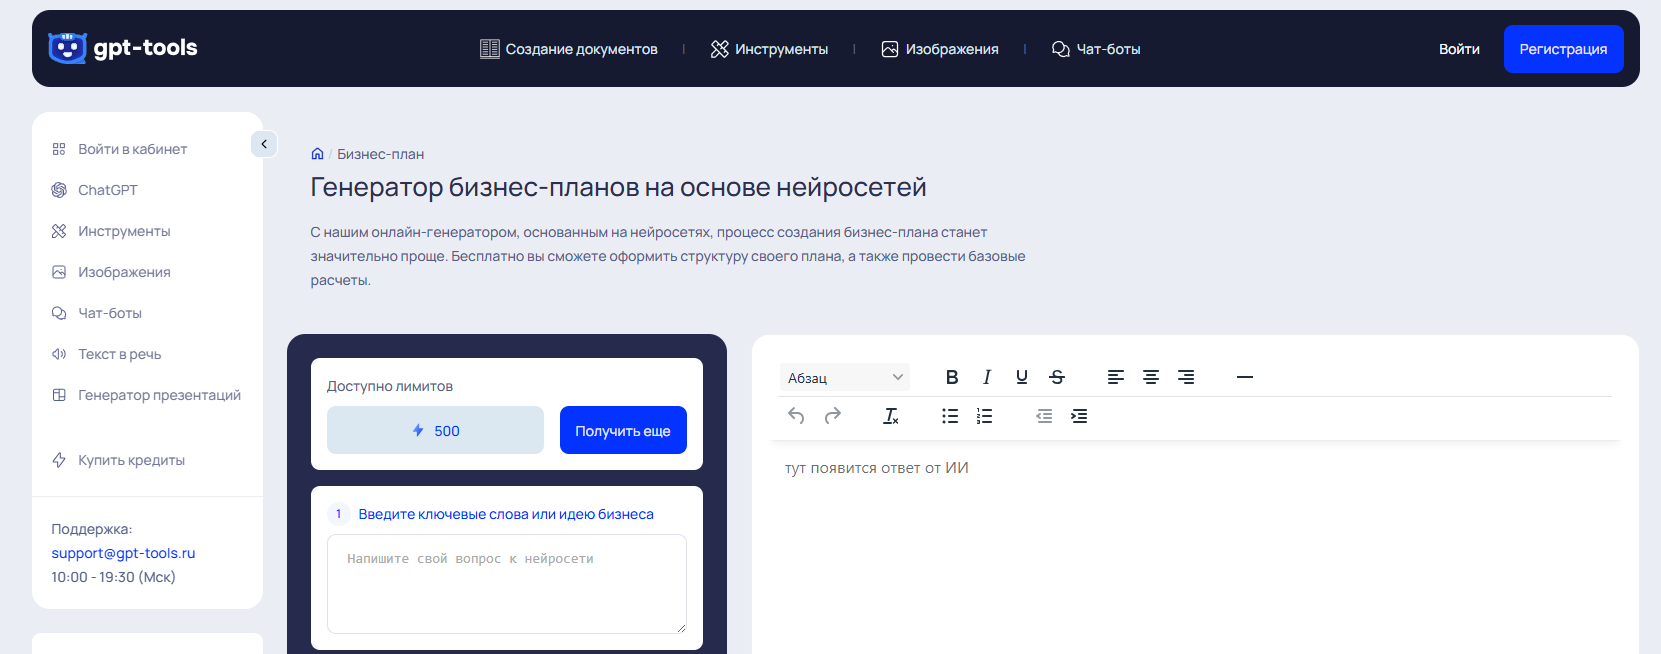Insert a horizontal line
The height and width of the screenshot is (654, 1661).
click(1245, 377)
